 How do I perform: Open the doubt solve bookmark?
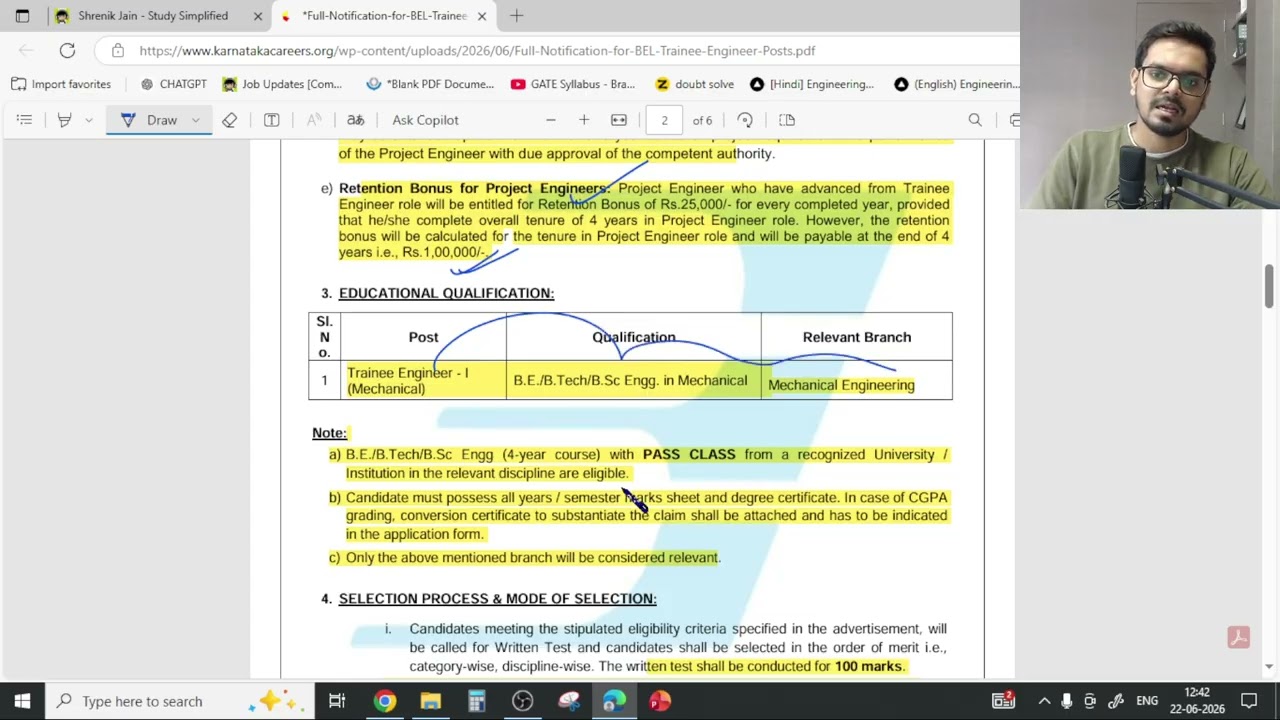695,84
